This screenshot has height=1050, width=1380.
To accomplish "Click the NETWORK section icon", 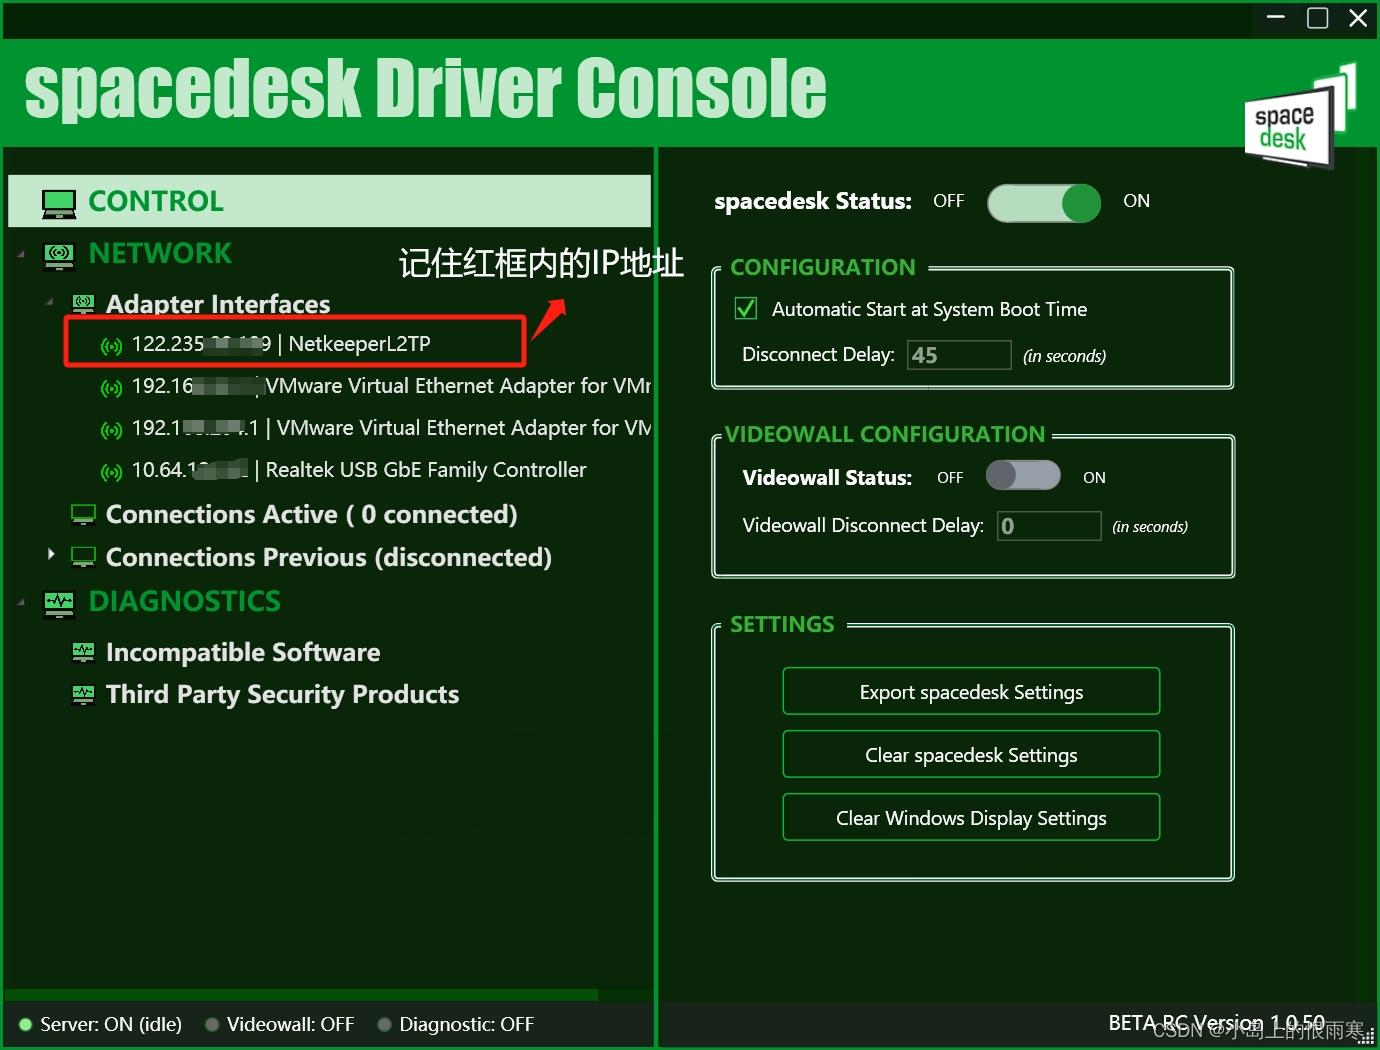I will [x=59, y=255].
